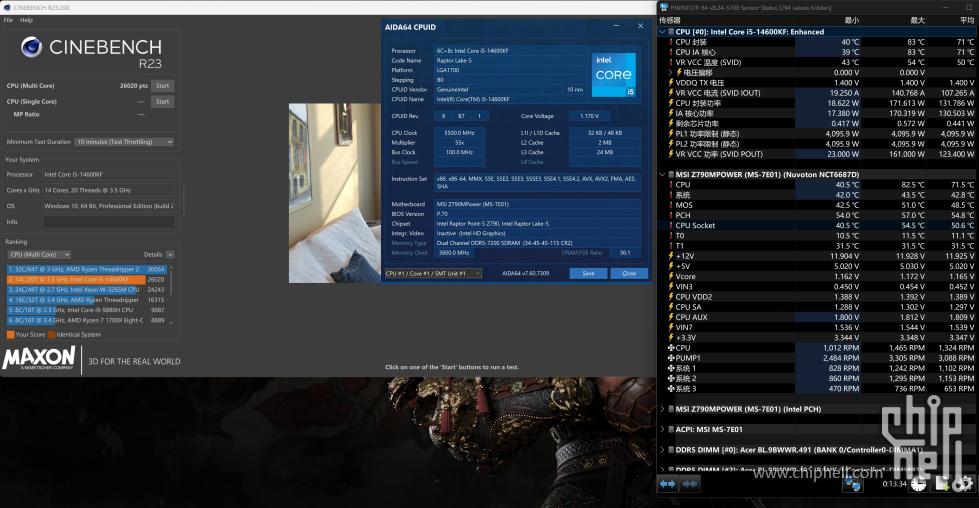The image size is (979, 508).
Task: Click the Info input field in Cinebench
Action: coord(109,222)
